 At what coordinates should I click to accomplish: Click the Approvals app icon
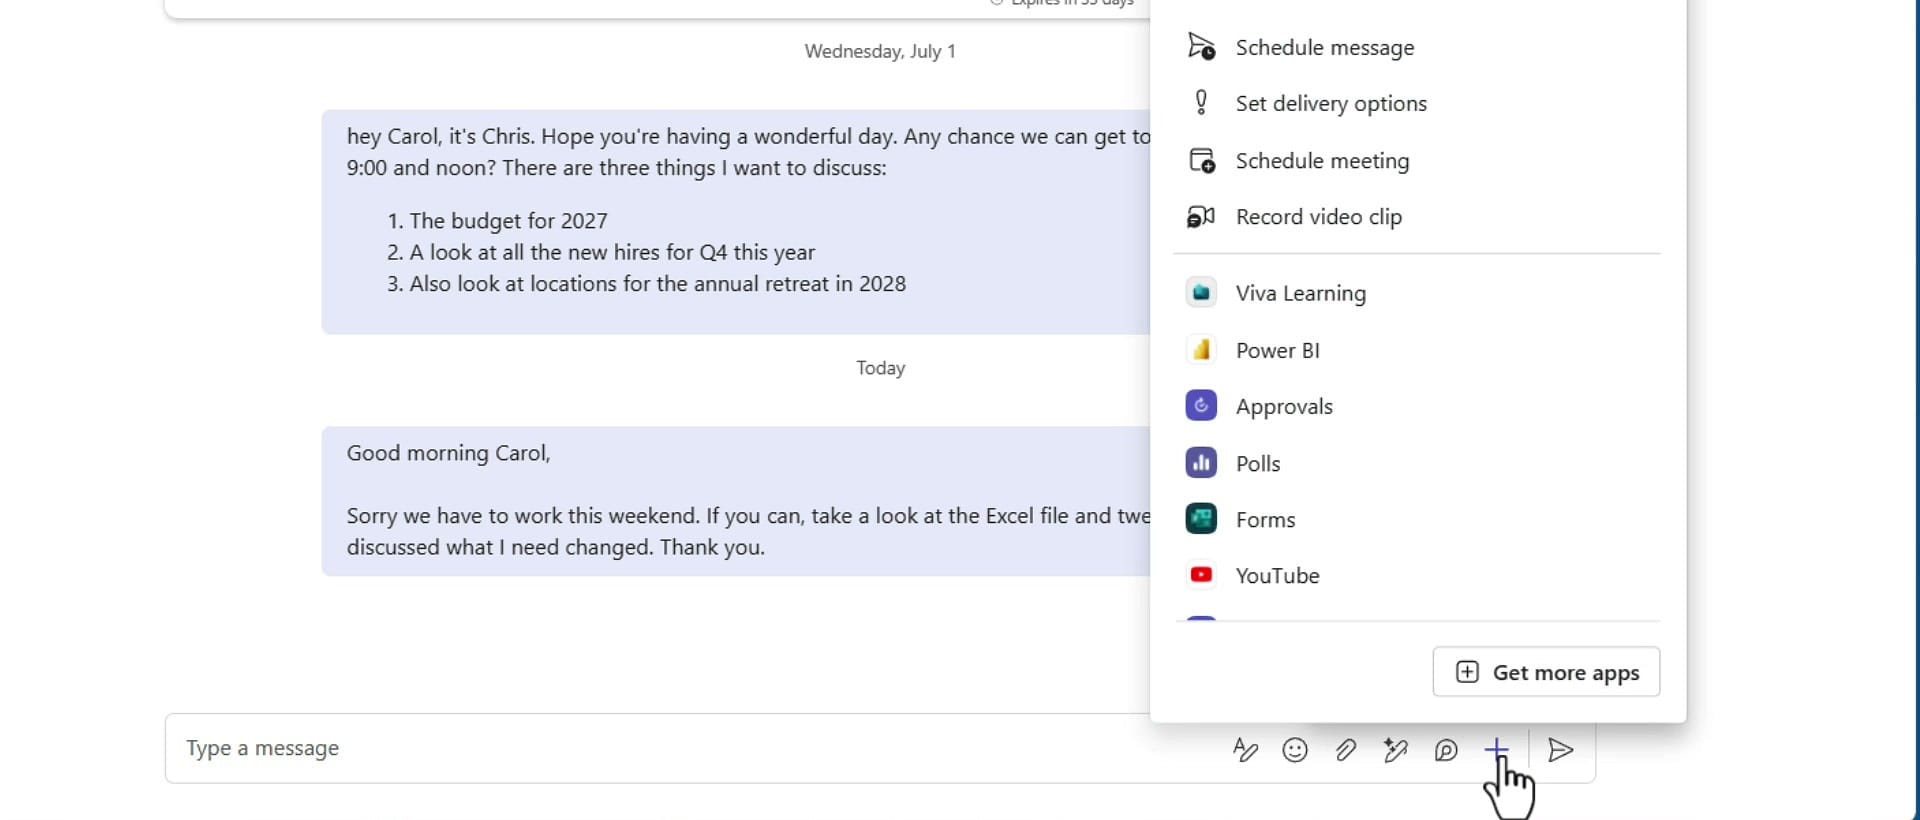1201,405
